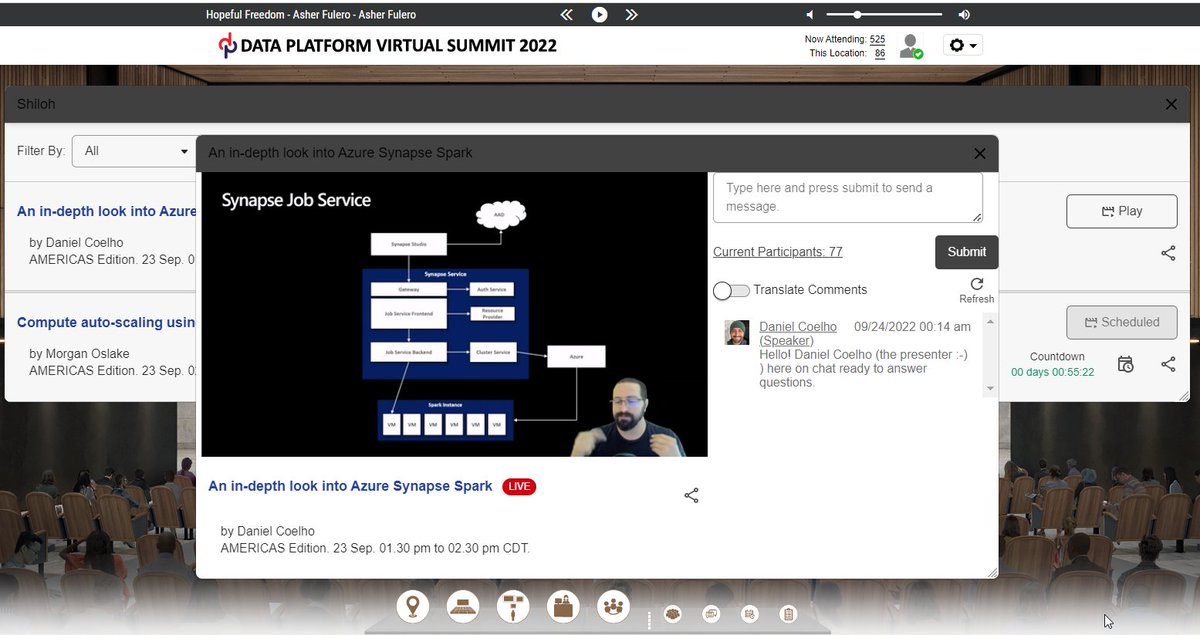This screenshot has width=1200, height=635.
Task: Refresh the chat comments
Action: (x=977, y=291)
